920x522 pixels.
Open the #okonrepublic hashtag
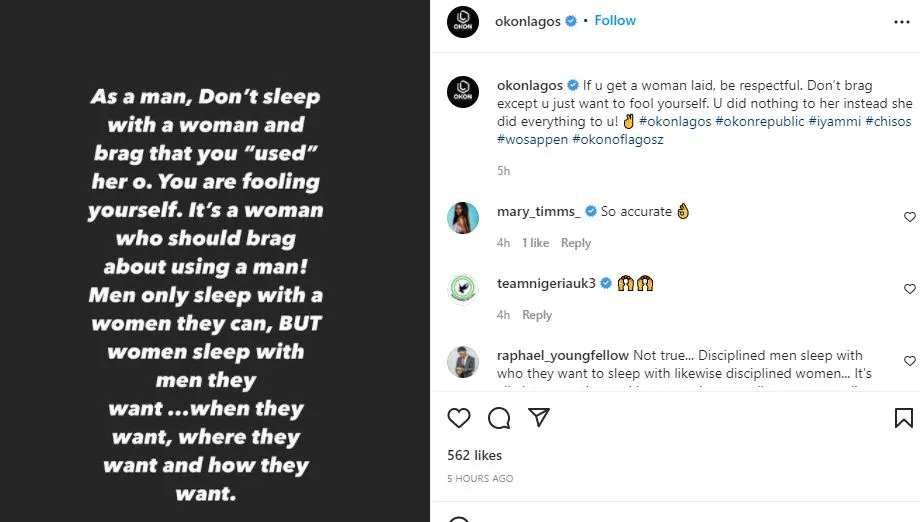coord(755,121)
